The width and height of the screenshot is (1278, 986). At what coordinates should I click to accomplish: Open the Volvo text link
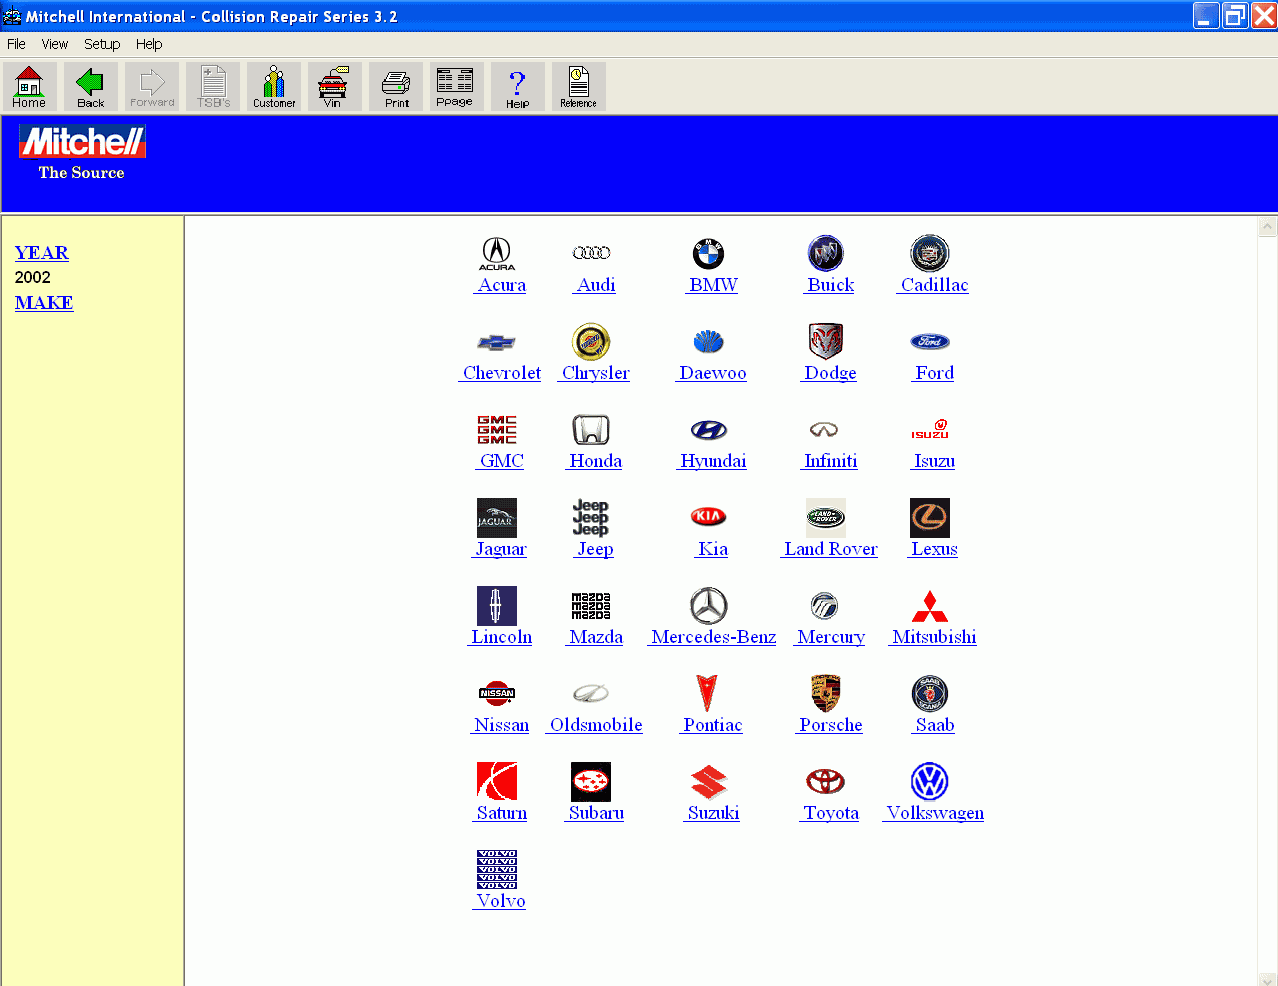tap(500, 901)
